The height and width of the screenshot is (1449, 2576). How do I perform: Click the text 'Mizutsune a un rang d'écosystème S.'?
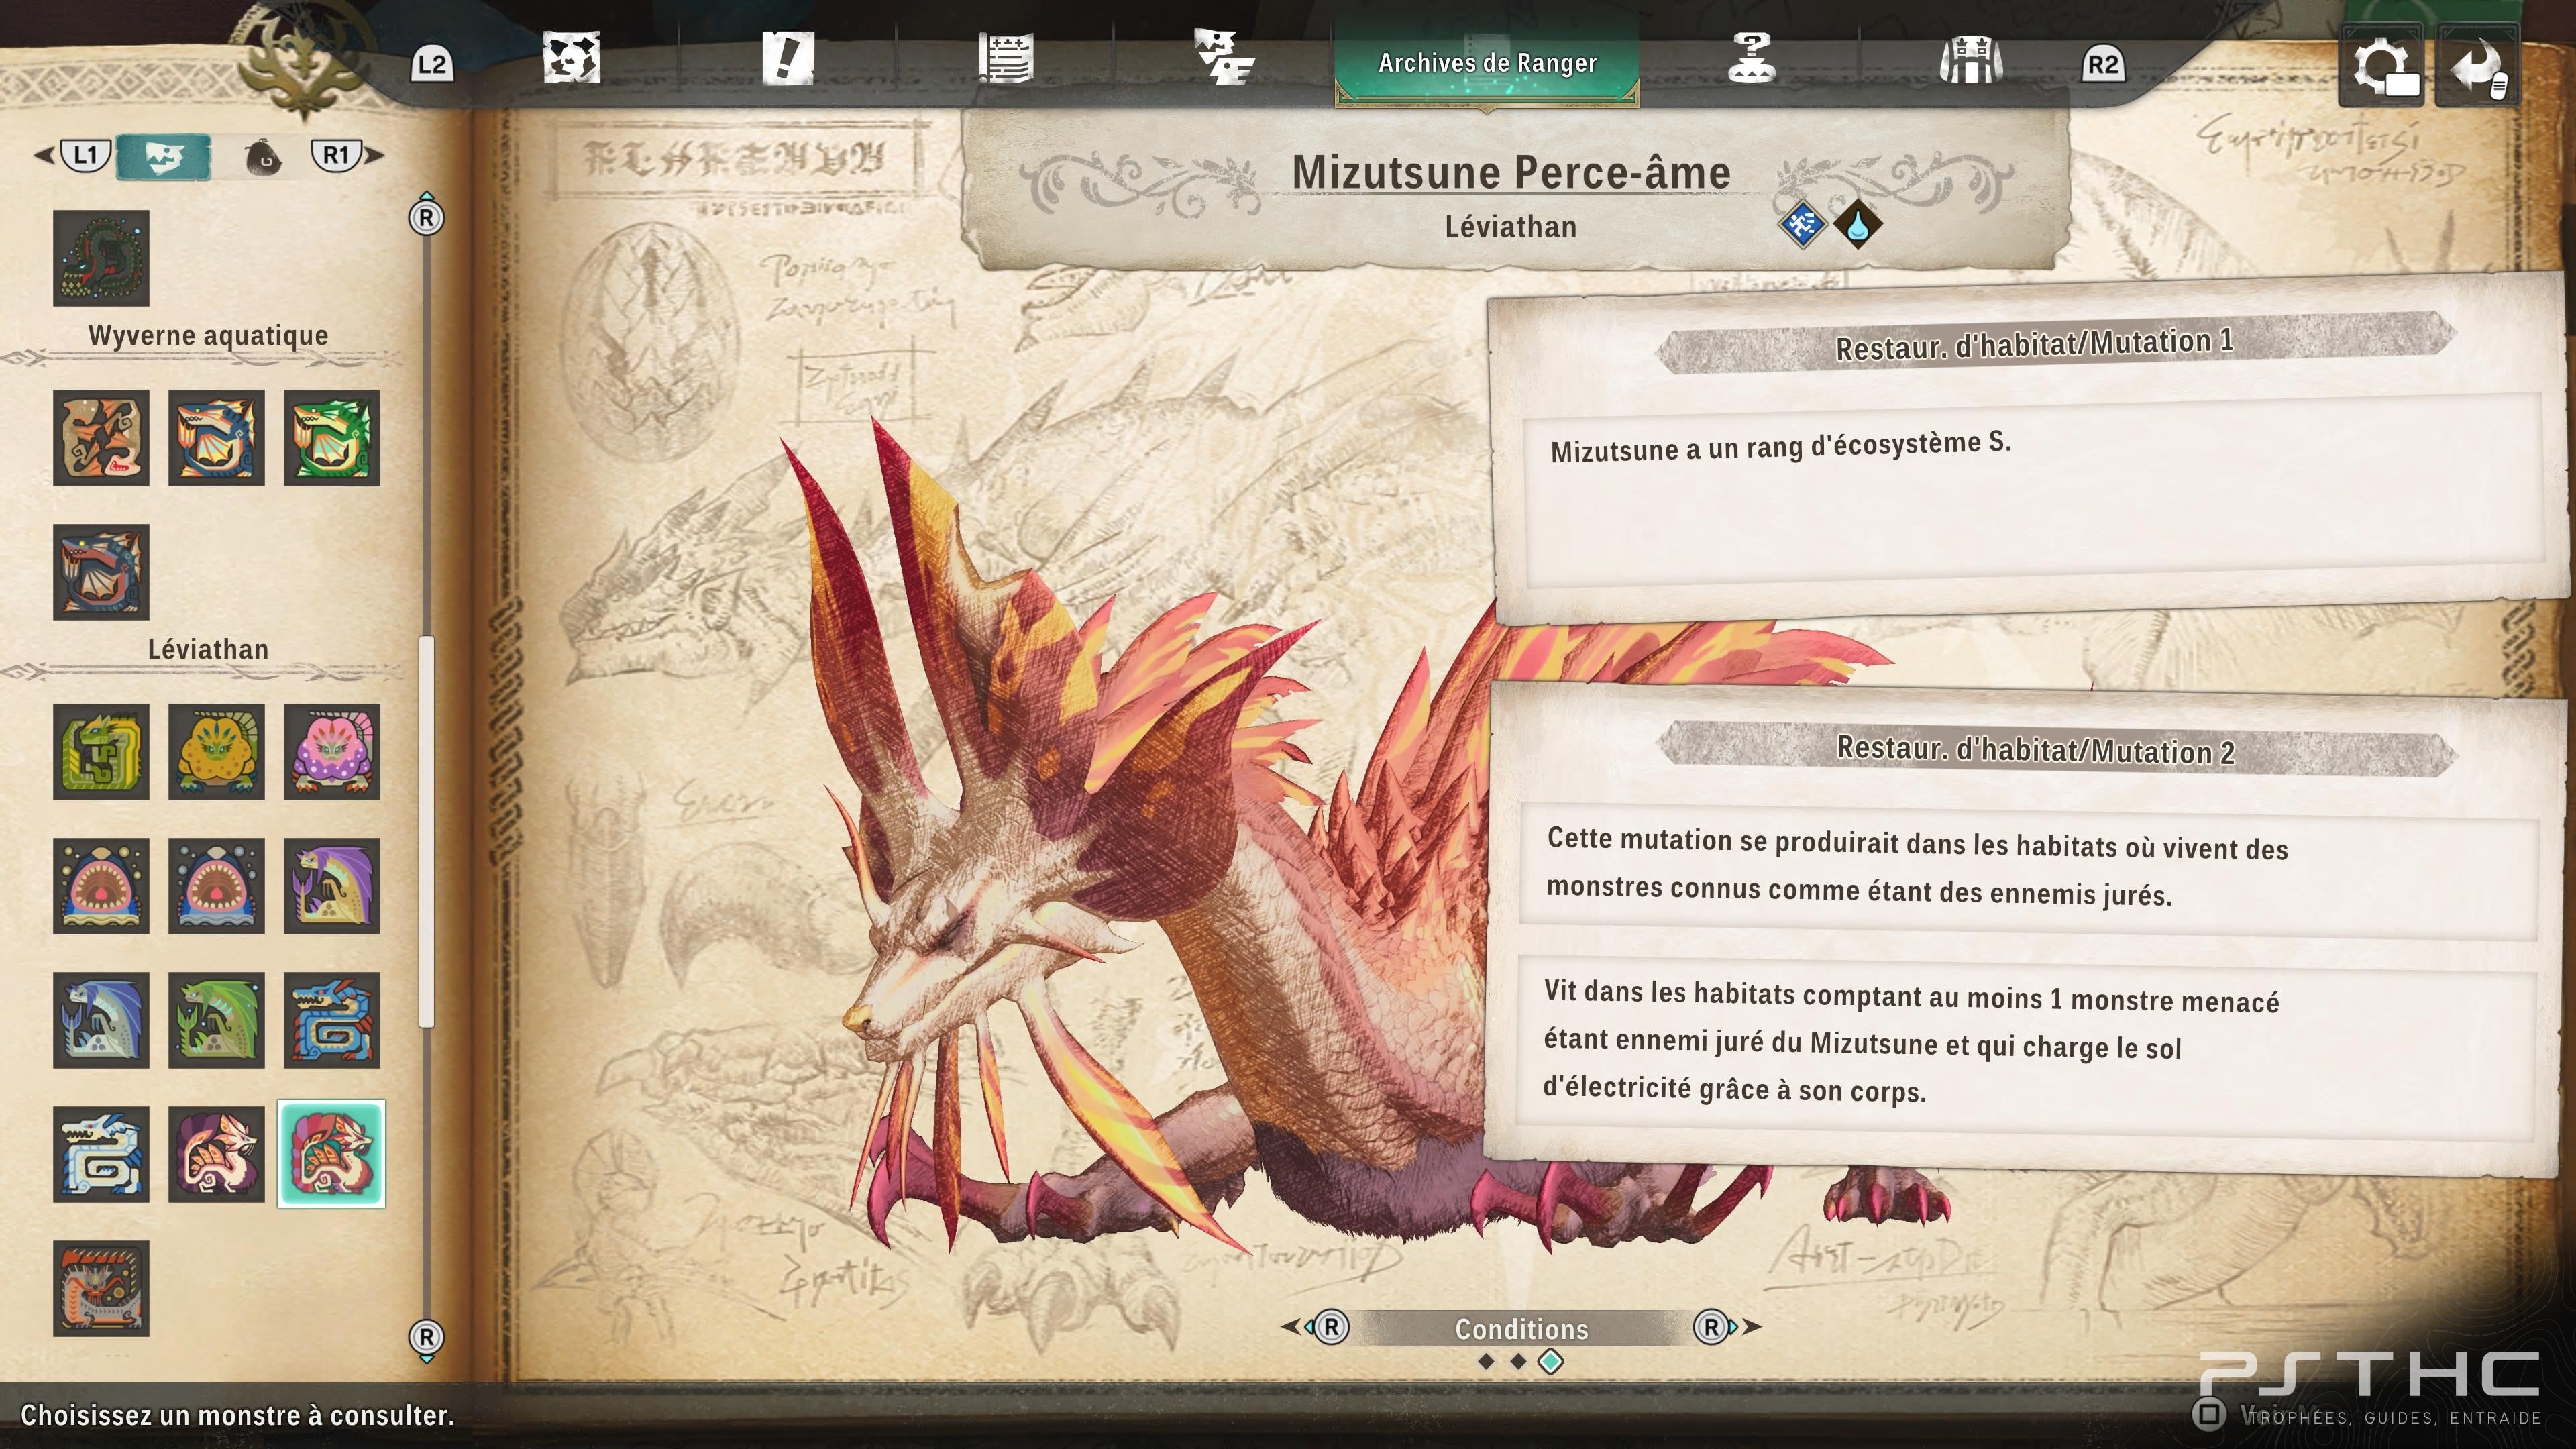coord(1780,447)
